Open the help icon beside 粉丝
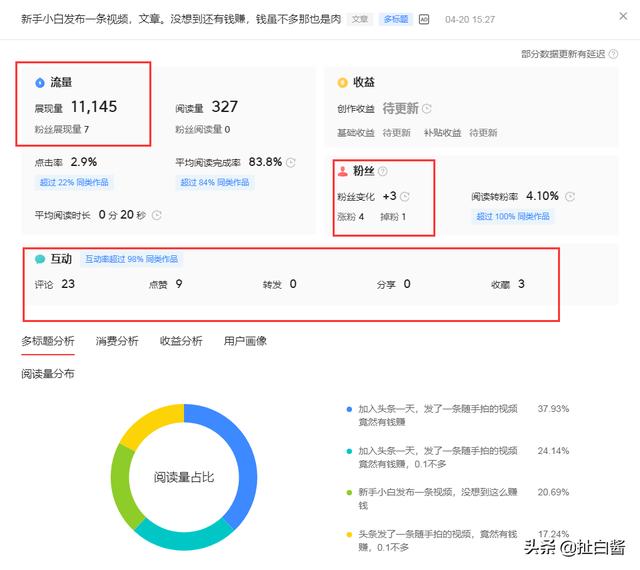 382,171
